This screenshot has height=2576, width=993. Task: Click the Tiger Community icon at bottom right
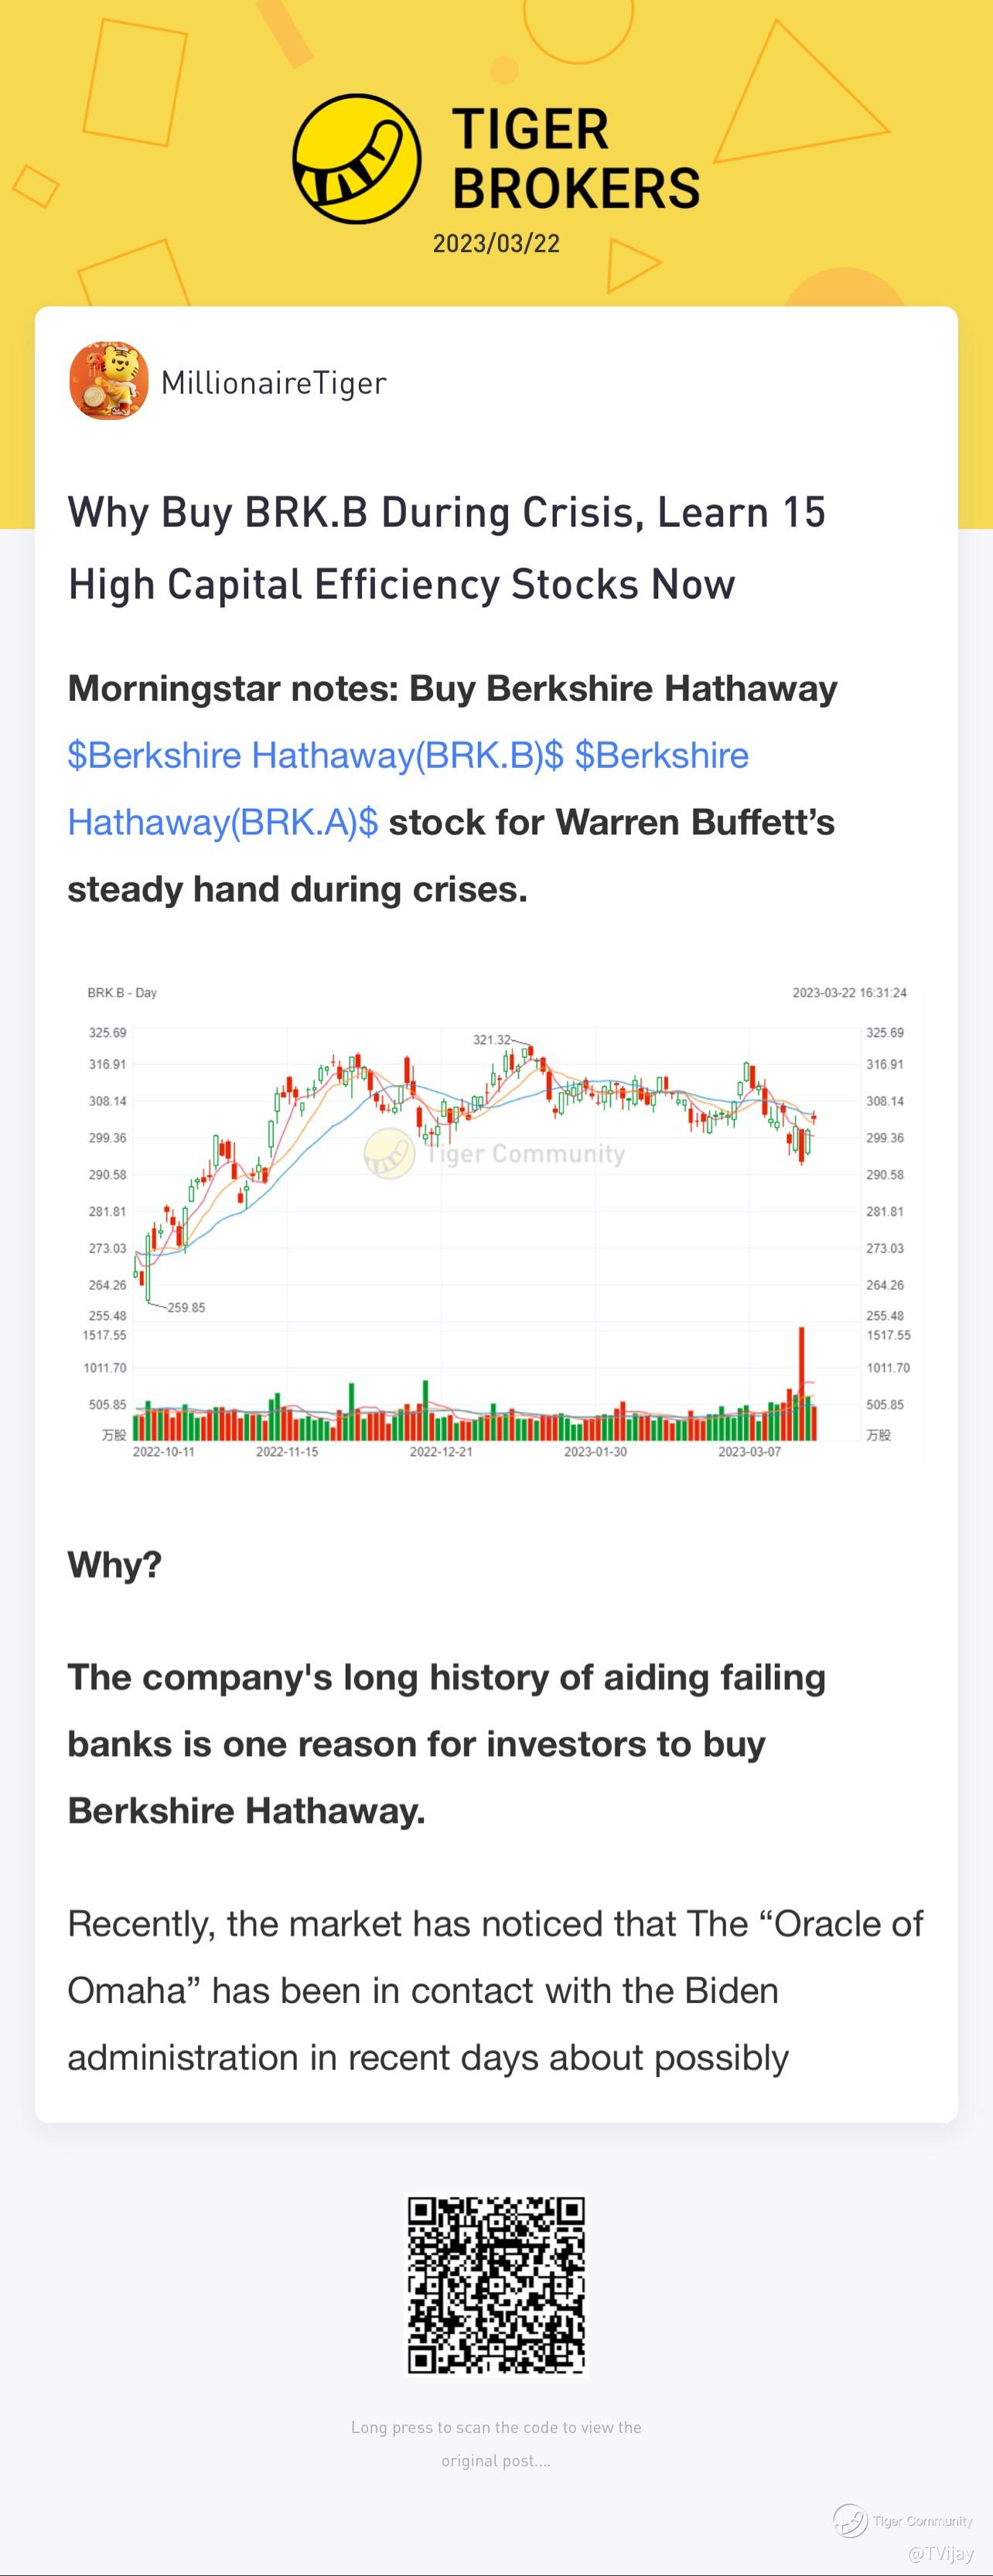tap(850, 2520)
